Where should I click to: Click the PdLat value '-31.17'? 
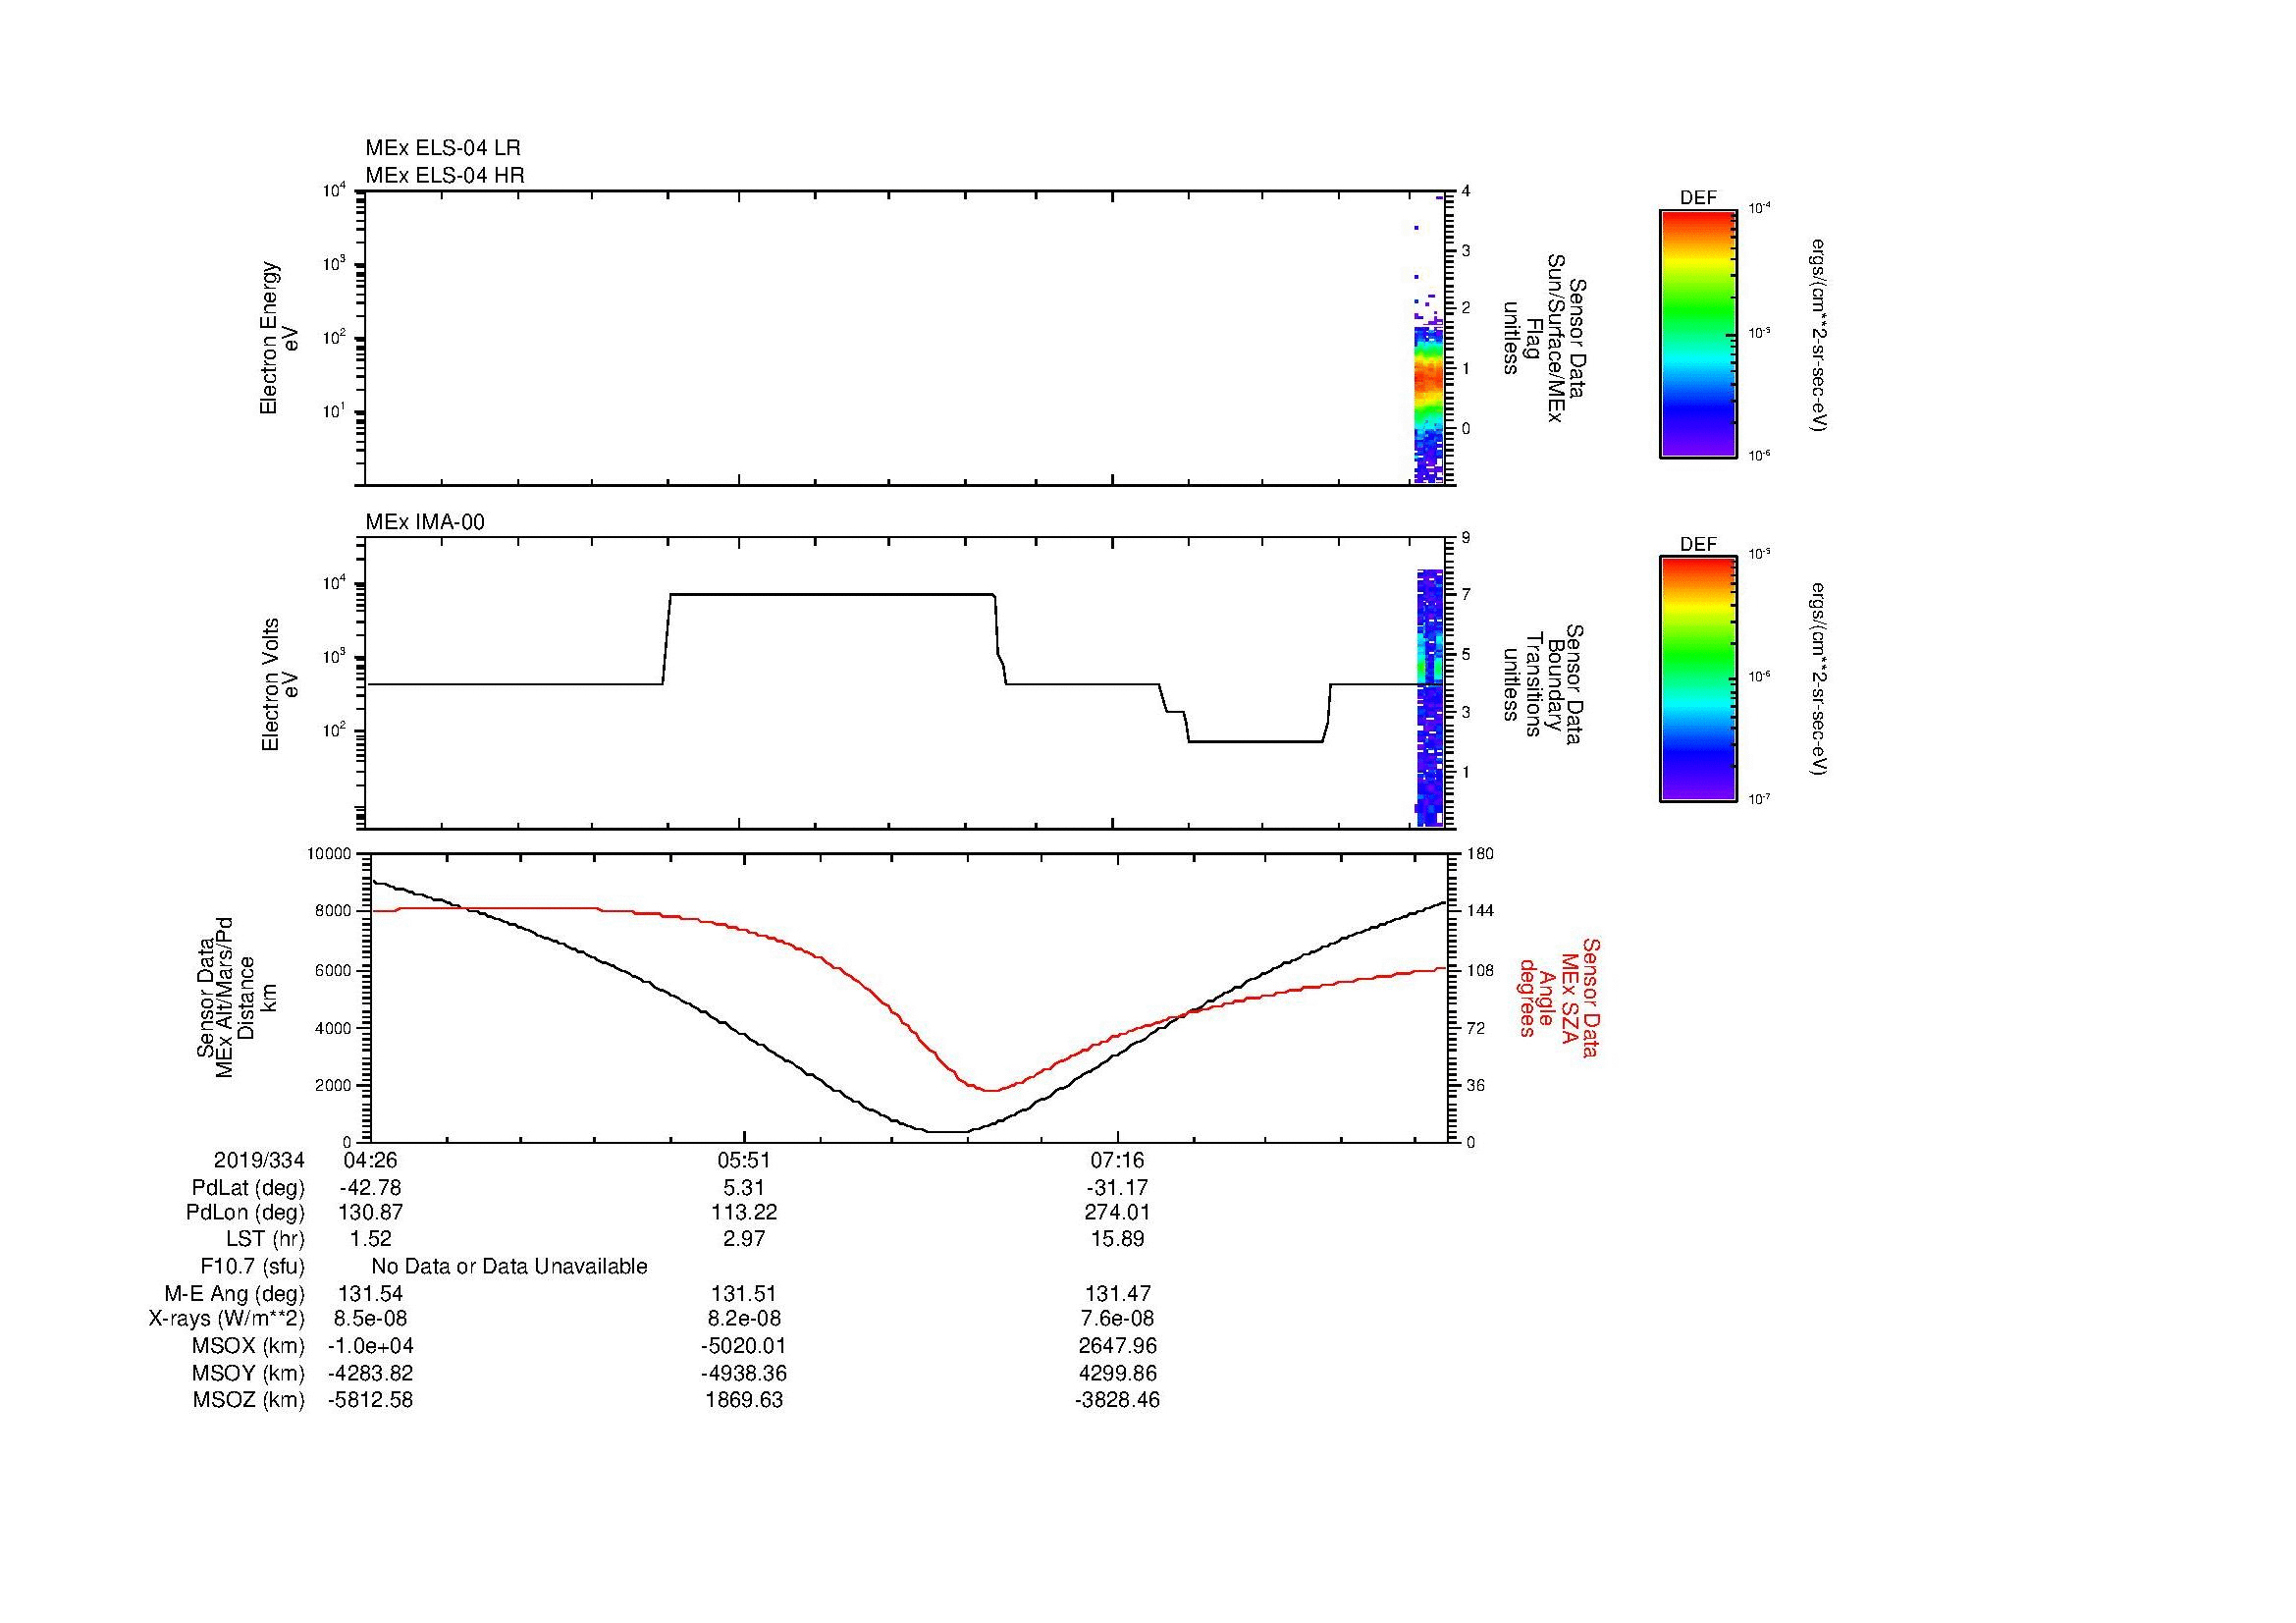[1117, 1188]
